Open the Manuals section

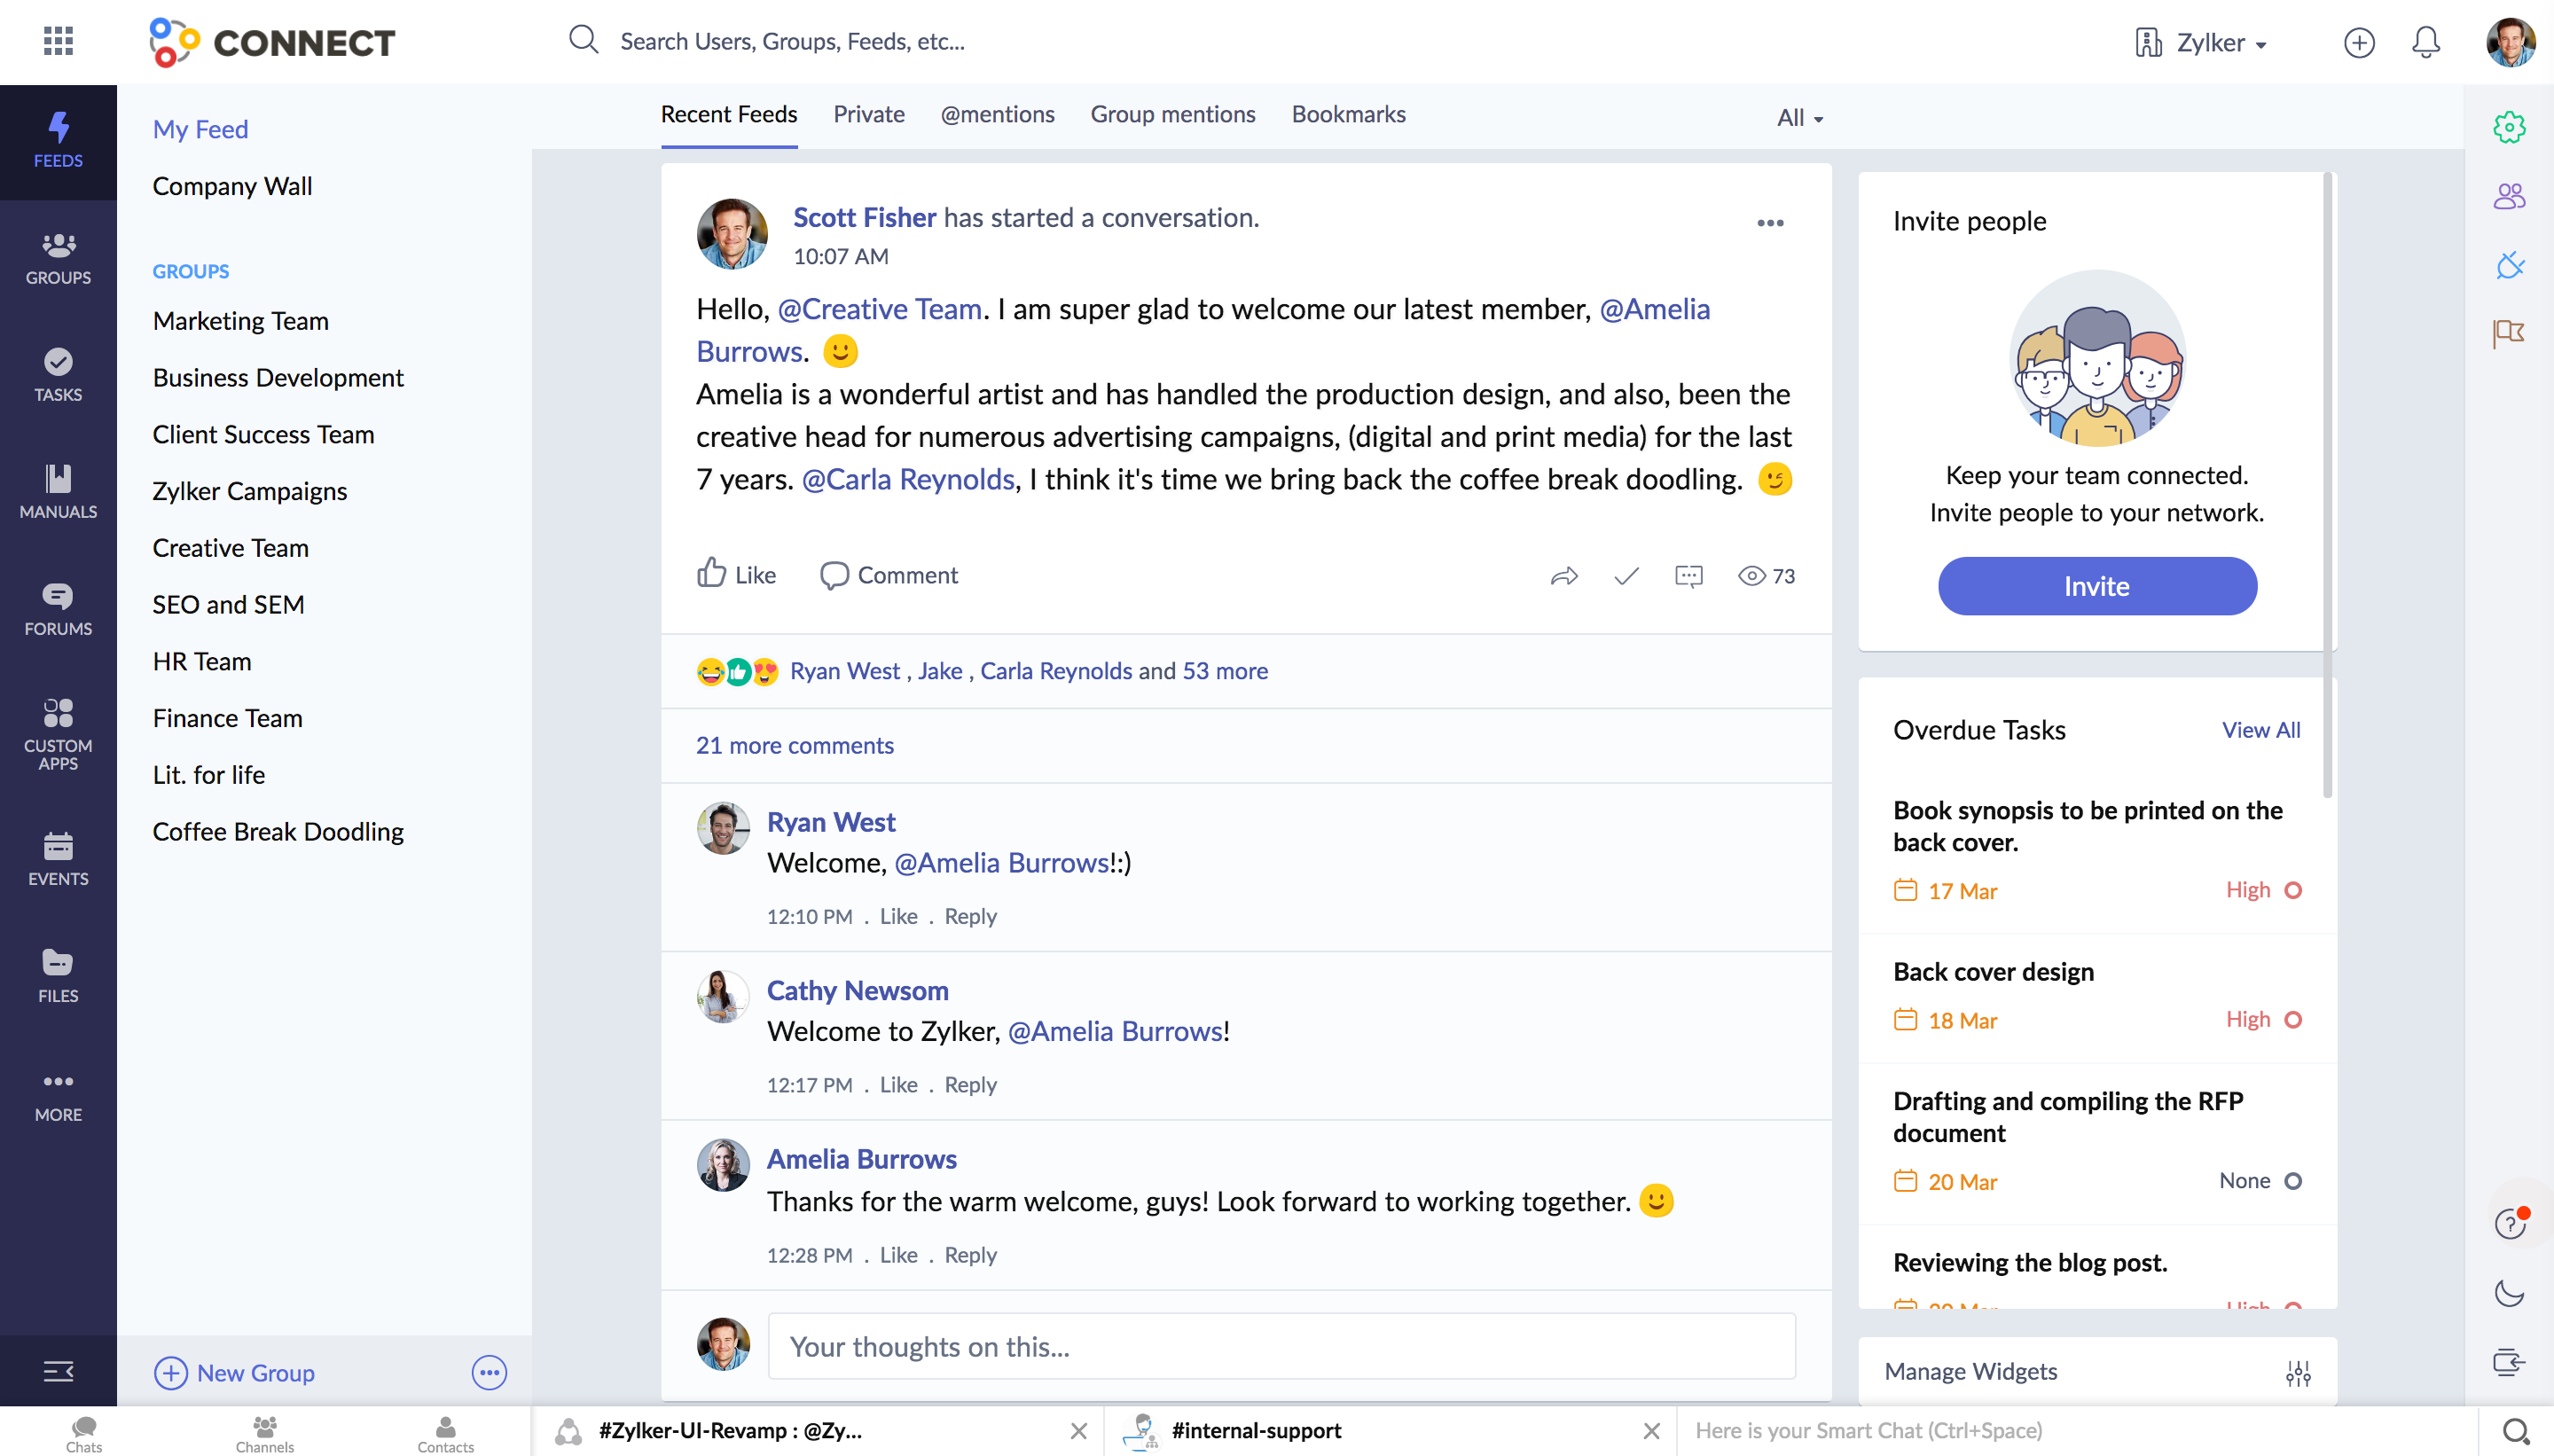coord(57,490)
